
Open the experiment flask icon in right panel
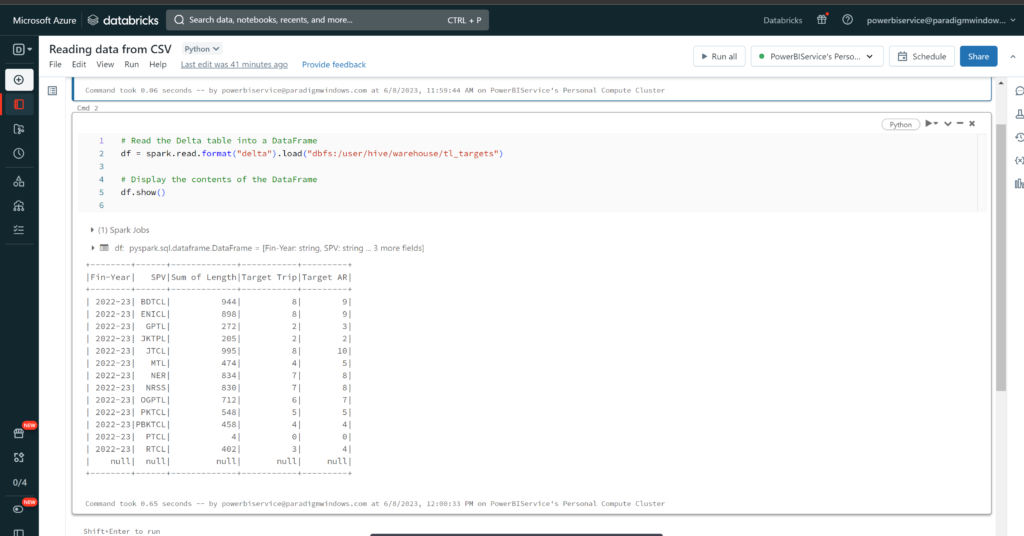click(x=1019, y=114)
